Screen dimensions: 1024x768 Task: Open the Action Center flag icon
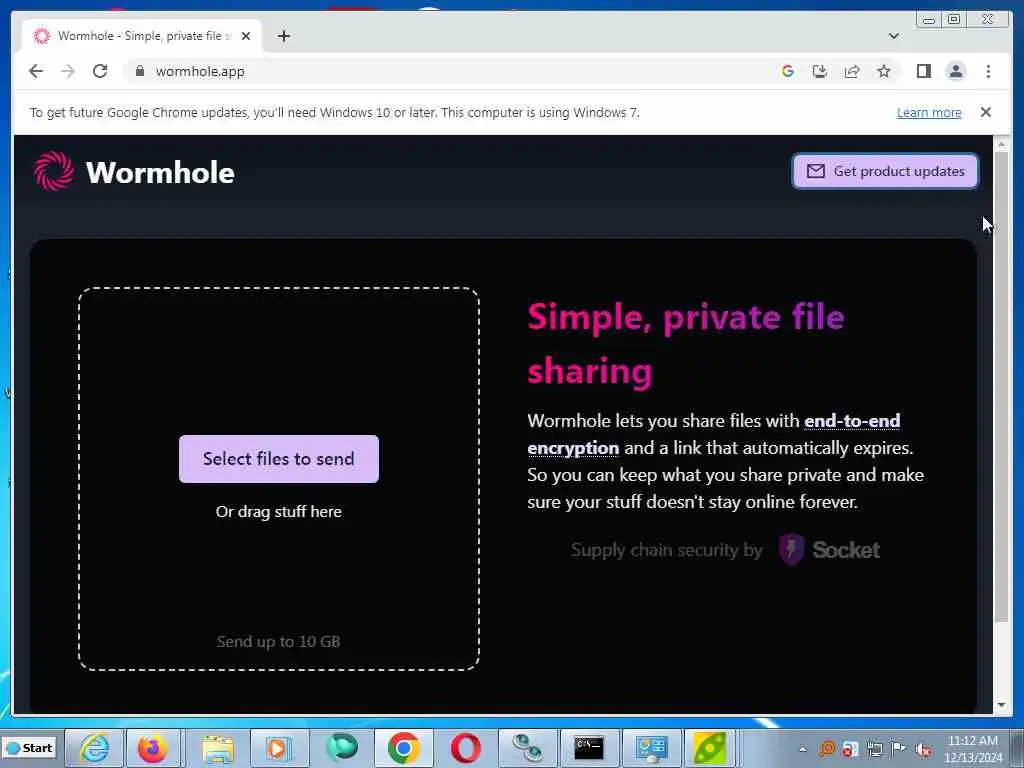(898, 748)
